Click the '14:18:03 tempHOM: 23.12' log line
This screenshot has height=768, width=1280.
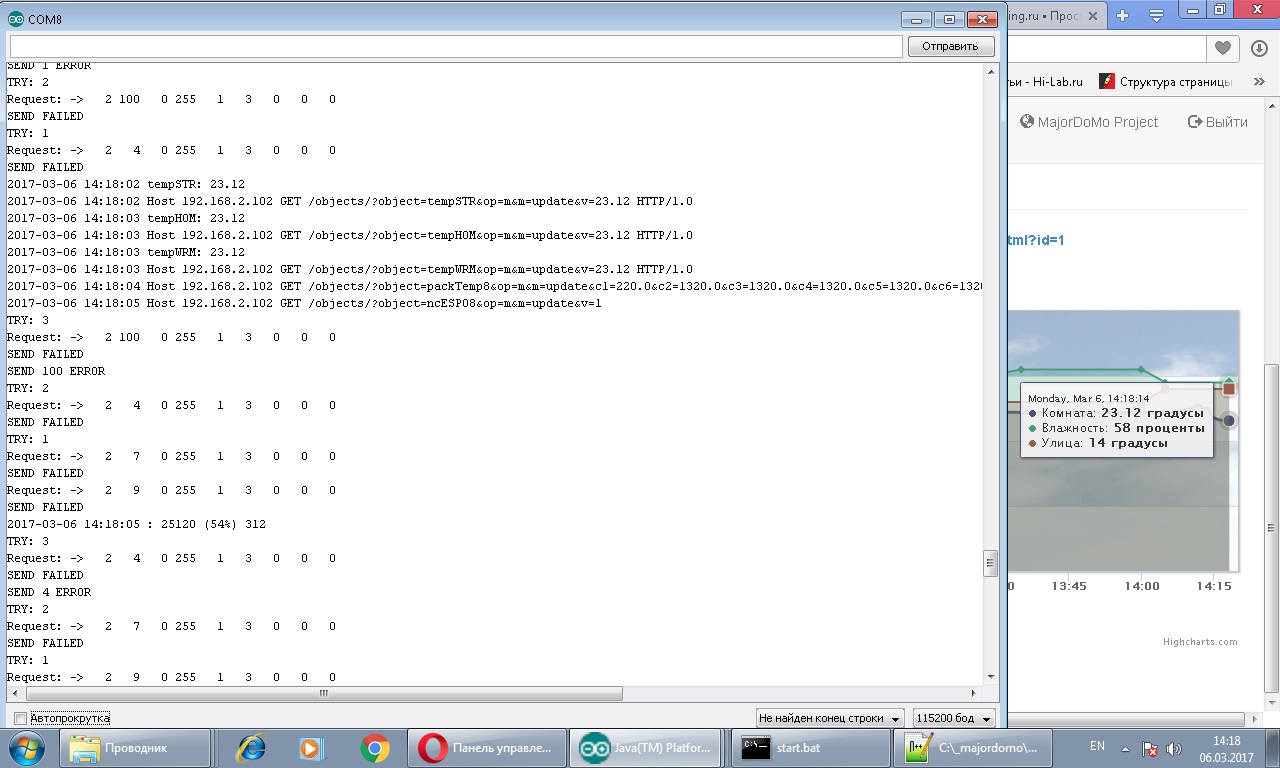click(126, 218)
